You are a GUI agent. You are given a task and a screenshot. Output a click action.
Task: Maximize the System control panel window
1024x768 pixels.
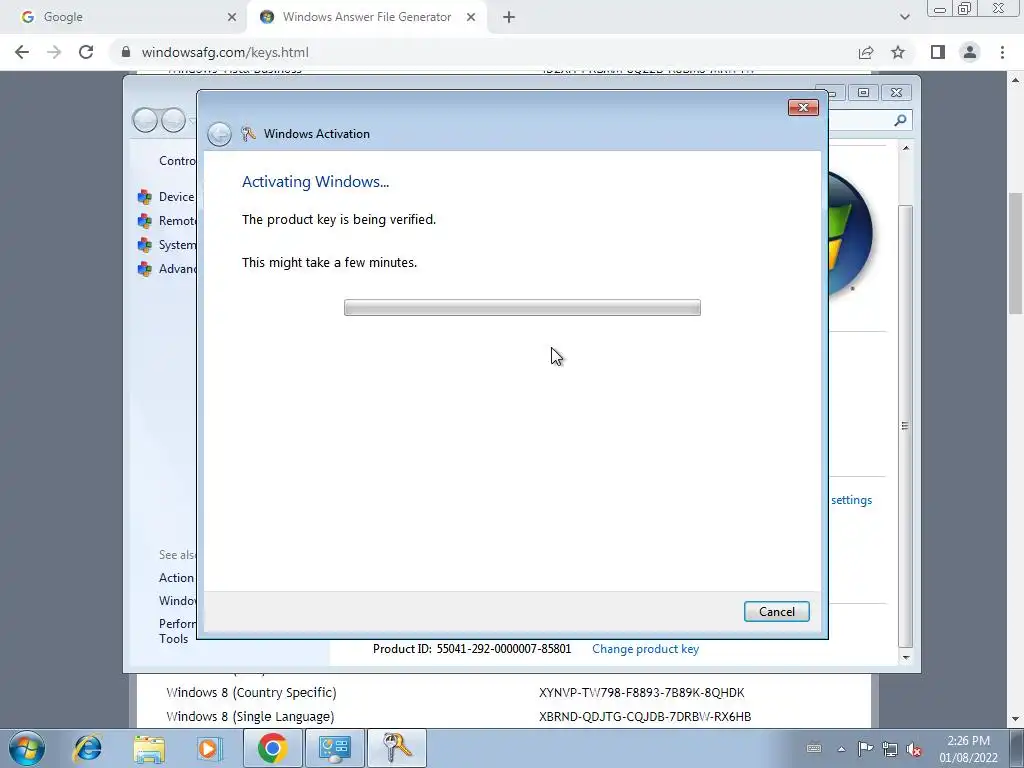[863, 93]
